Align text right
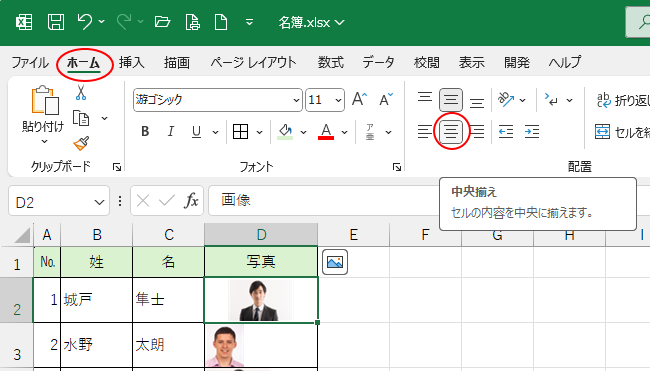The width and height of the screenshot is (650, 371). click(477, 132)
